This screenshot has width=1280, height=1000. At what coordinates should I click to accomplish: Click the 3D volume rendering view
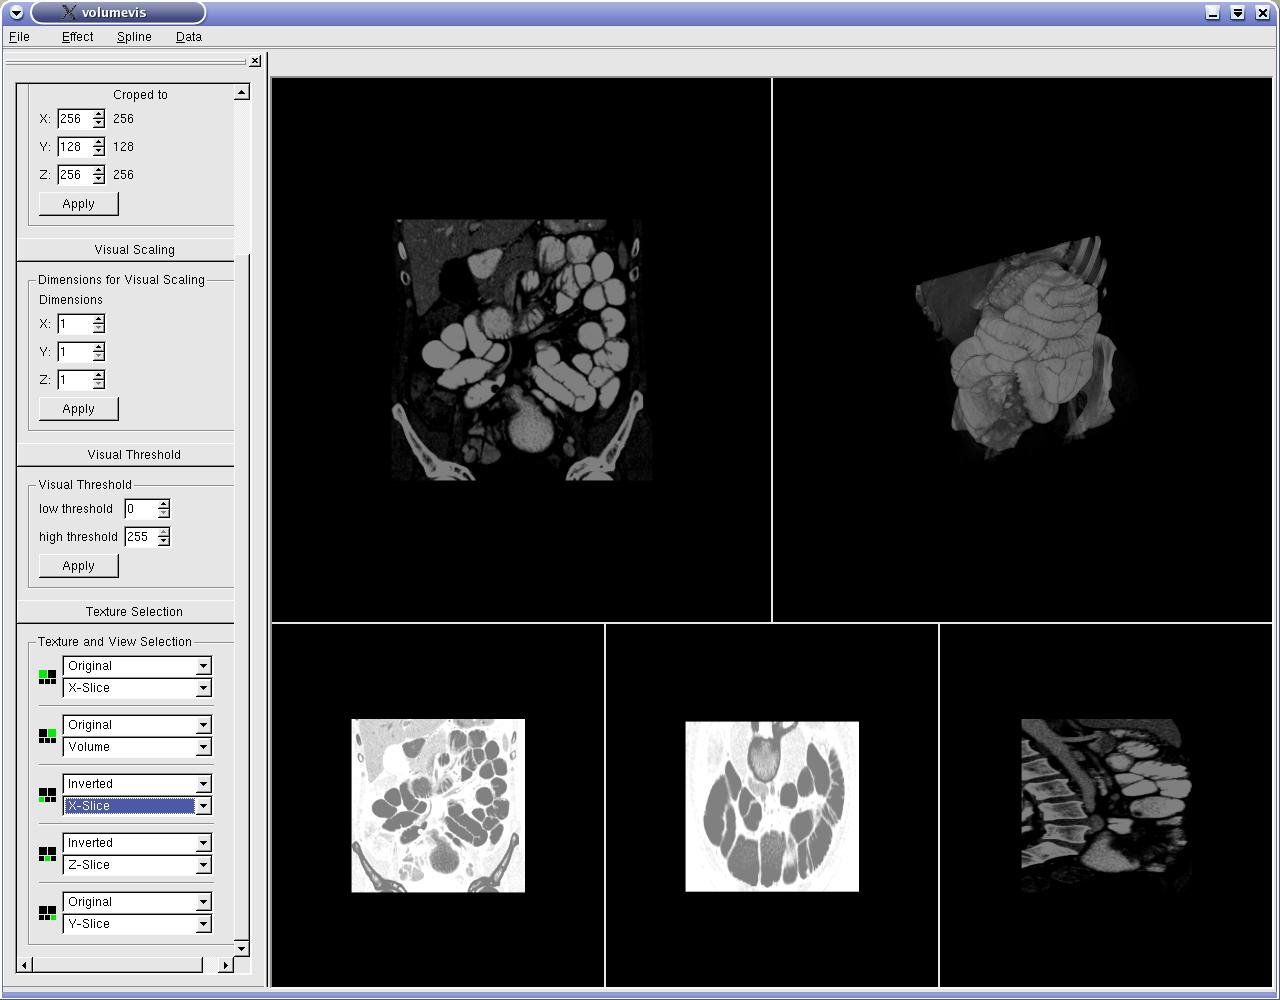click(1022, 350)
